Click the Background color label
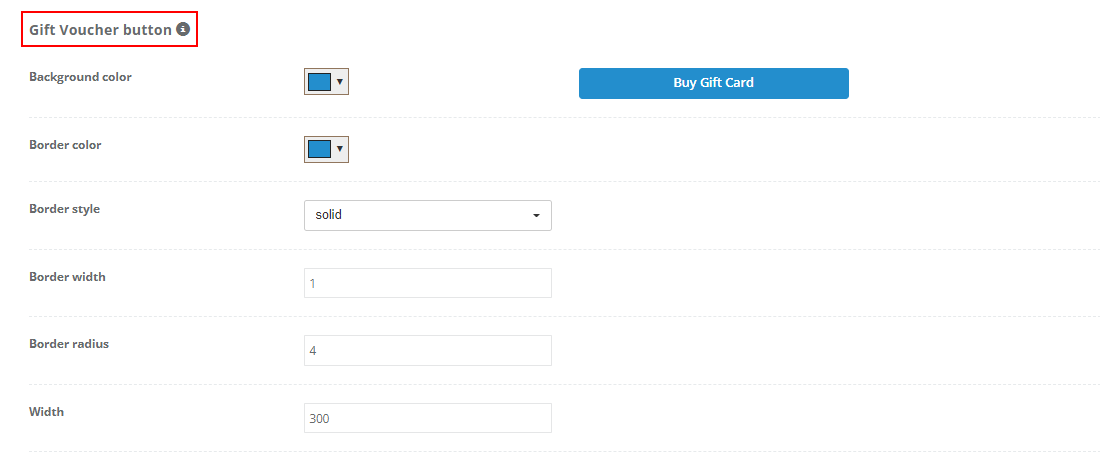1100x462 pixels. point(80,77)
